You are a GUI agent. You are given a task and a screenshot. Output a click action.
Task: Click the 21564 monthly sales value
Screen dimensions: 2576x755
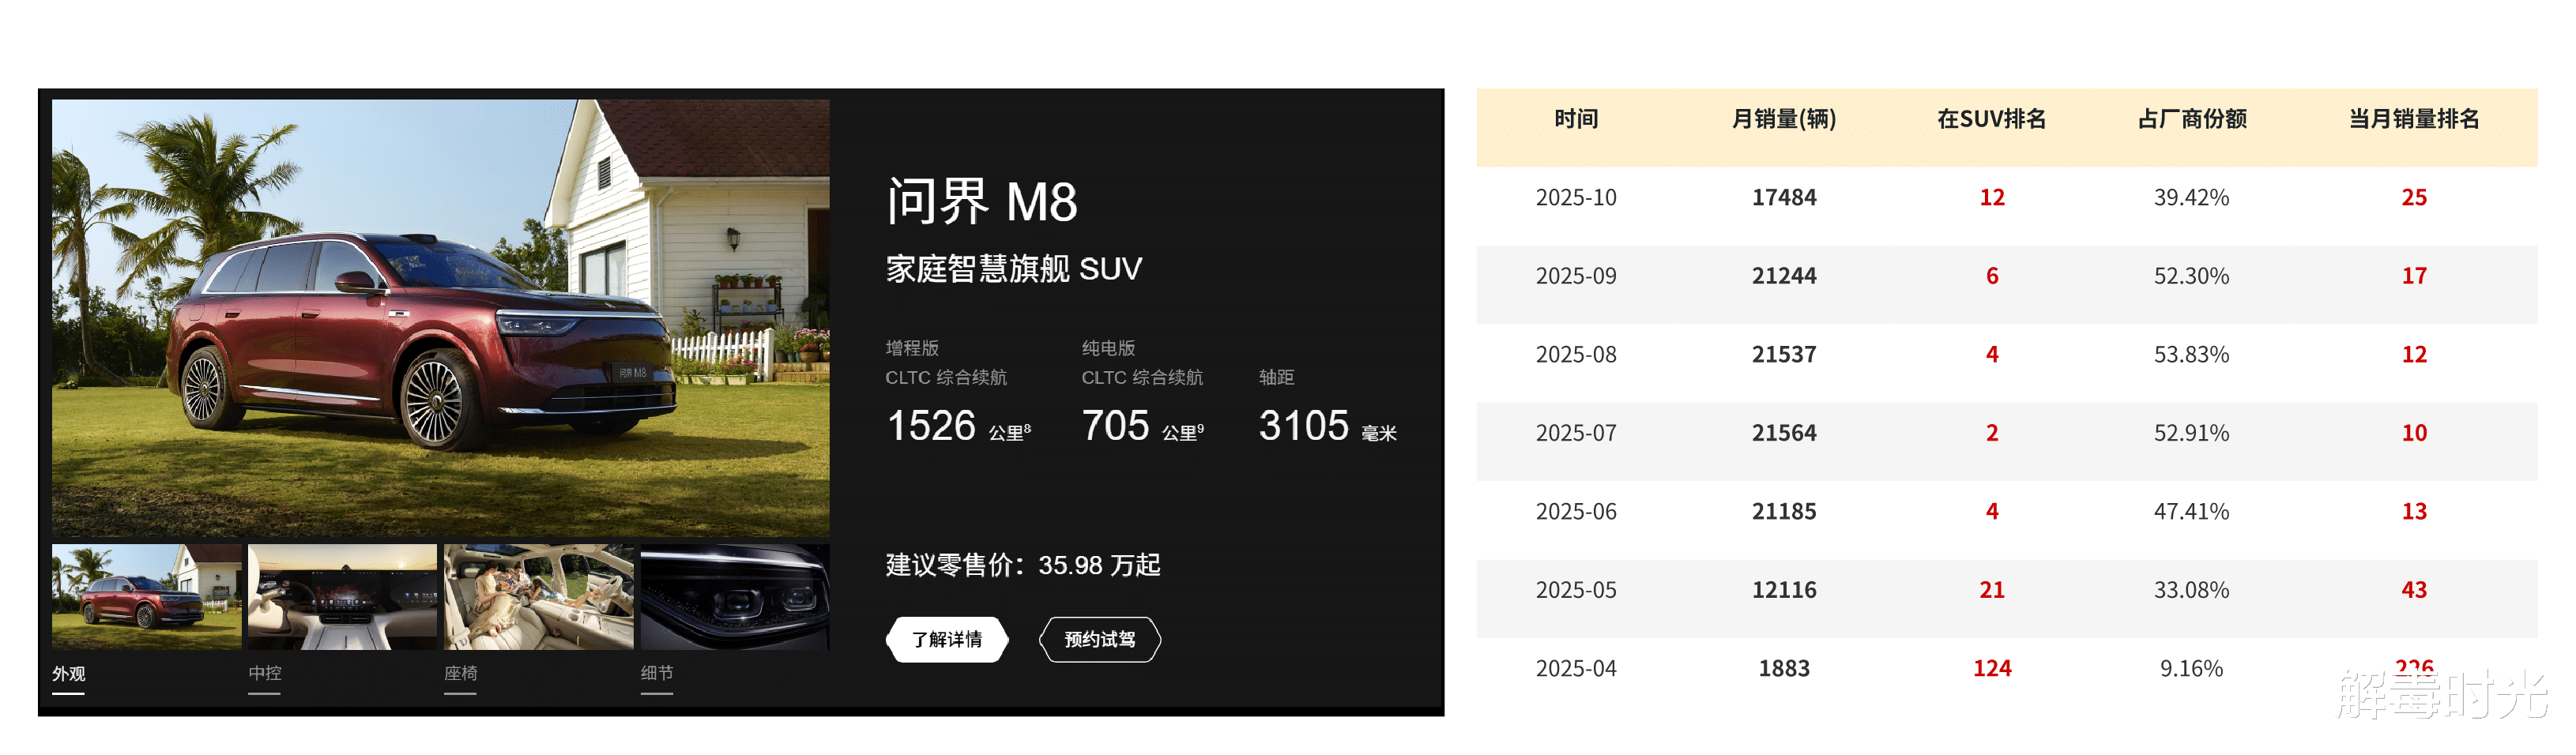pos(1784,433)
